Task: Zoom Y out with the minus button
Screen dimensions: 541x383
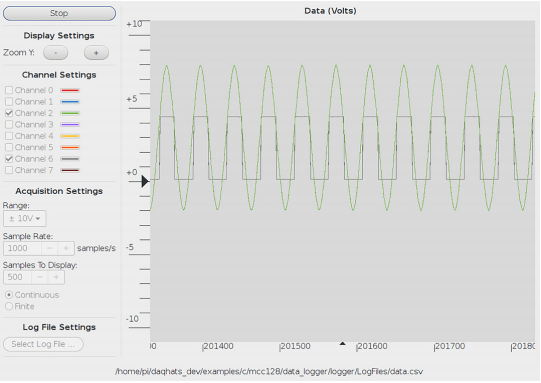Action: pyautogui.click(x=56, y=53)
